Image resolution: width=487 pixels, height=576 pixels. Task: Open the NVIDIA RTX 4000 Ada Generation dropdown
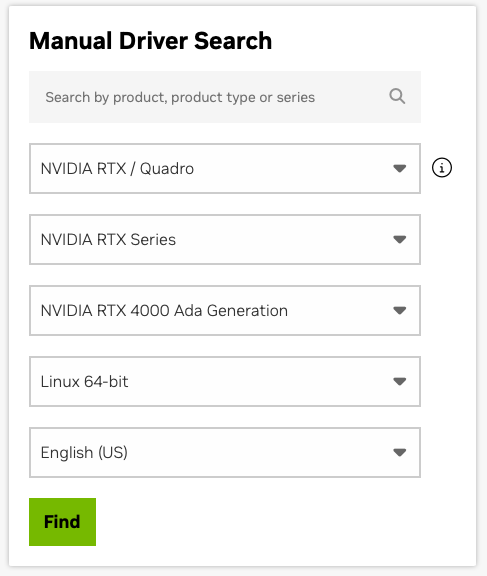[225, 310]
